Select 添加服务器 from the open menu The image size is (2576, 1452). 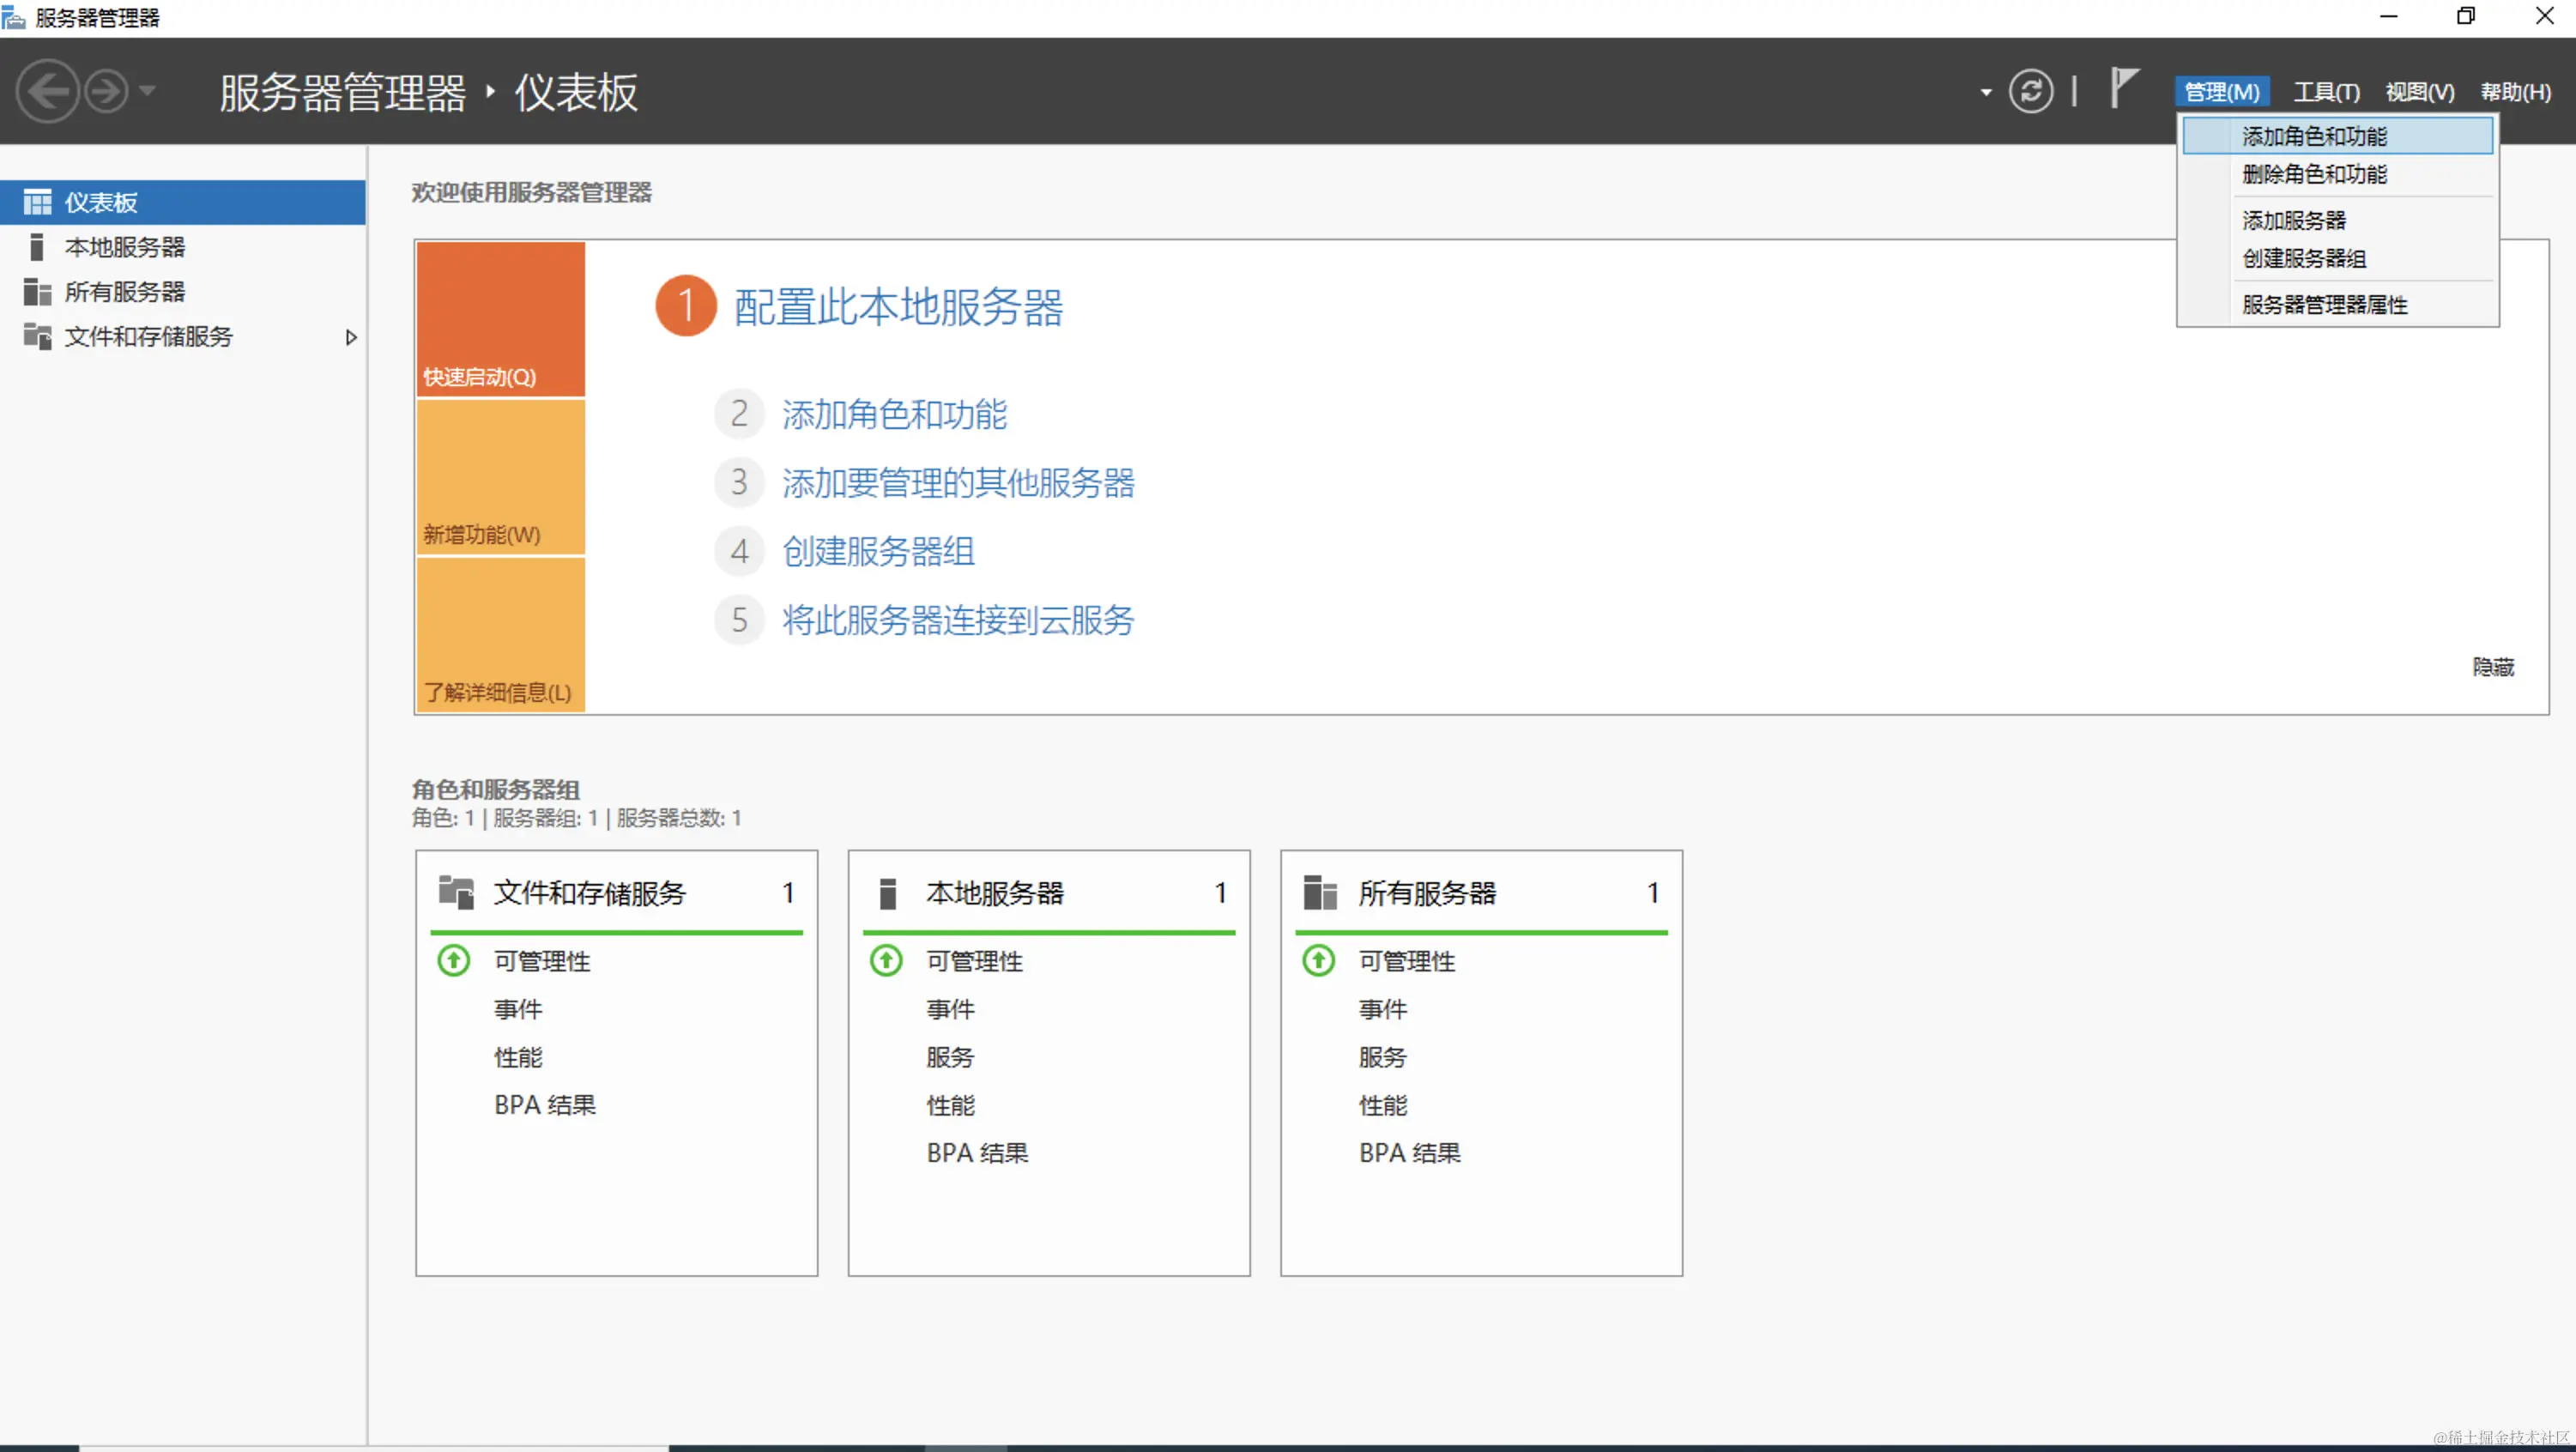click(x=2293, y=219)
